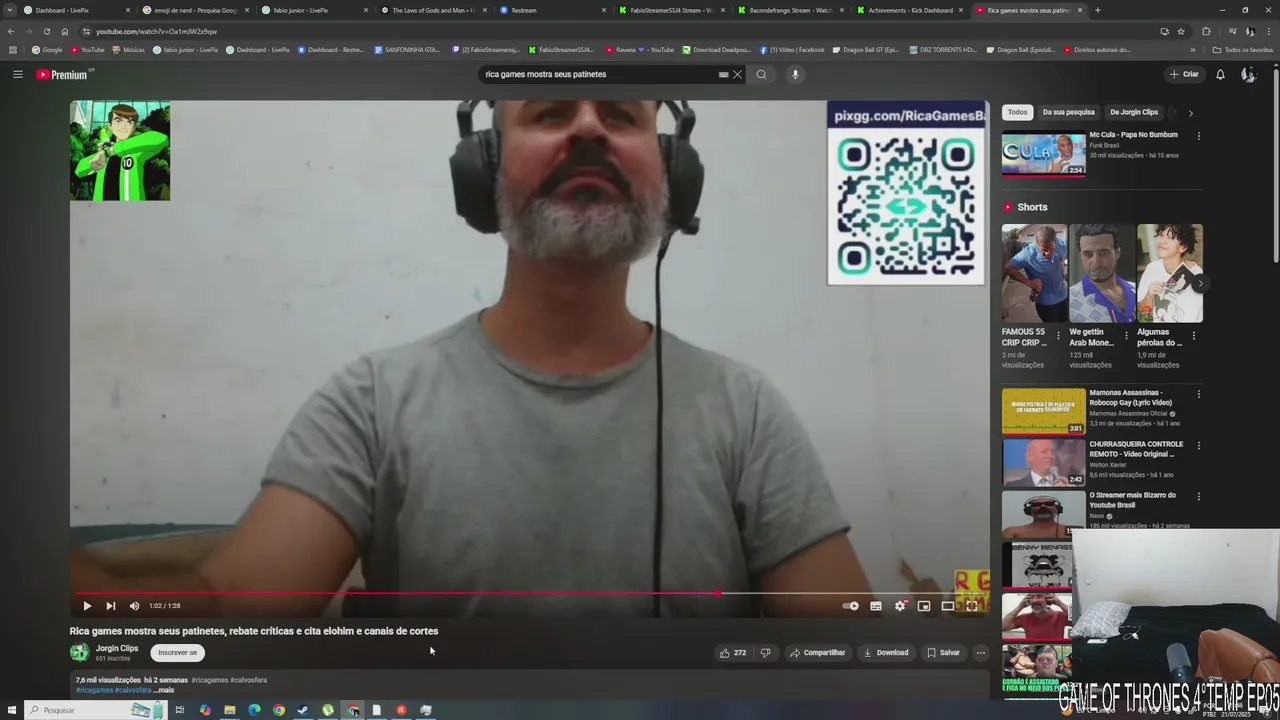Open more actions ellipsis below video
This screenshot has height=720, width=1280.
980,652
